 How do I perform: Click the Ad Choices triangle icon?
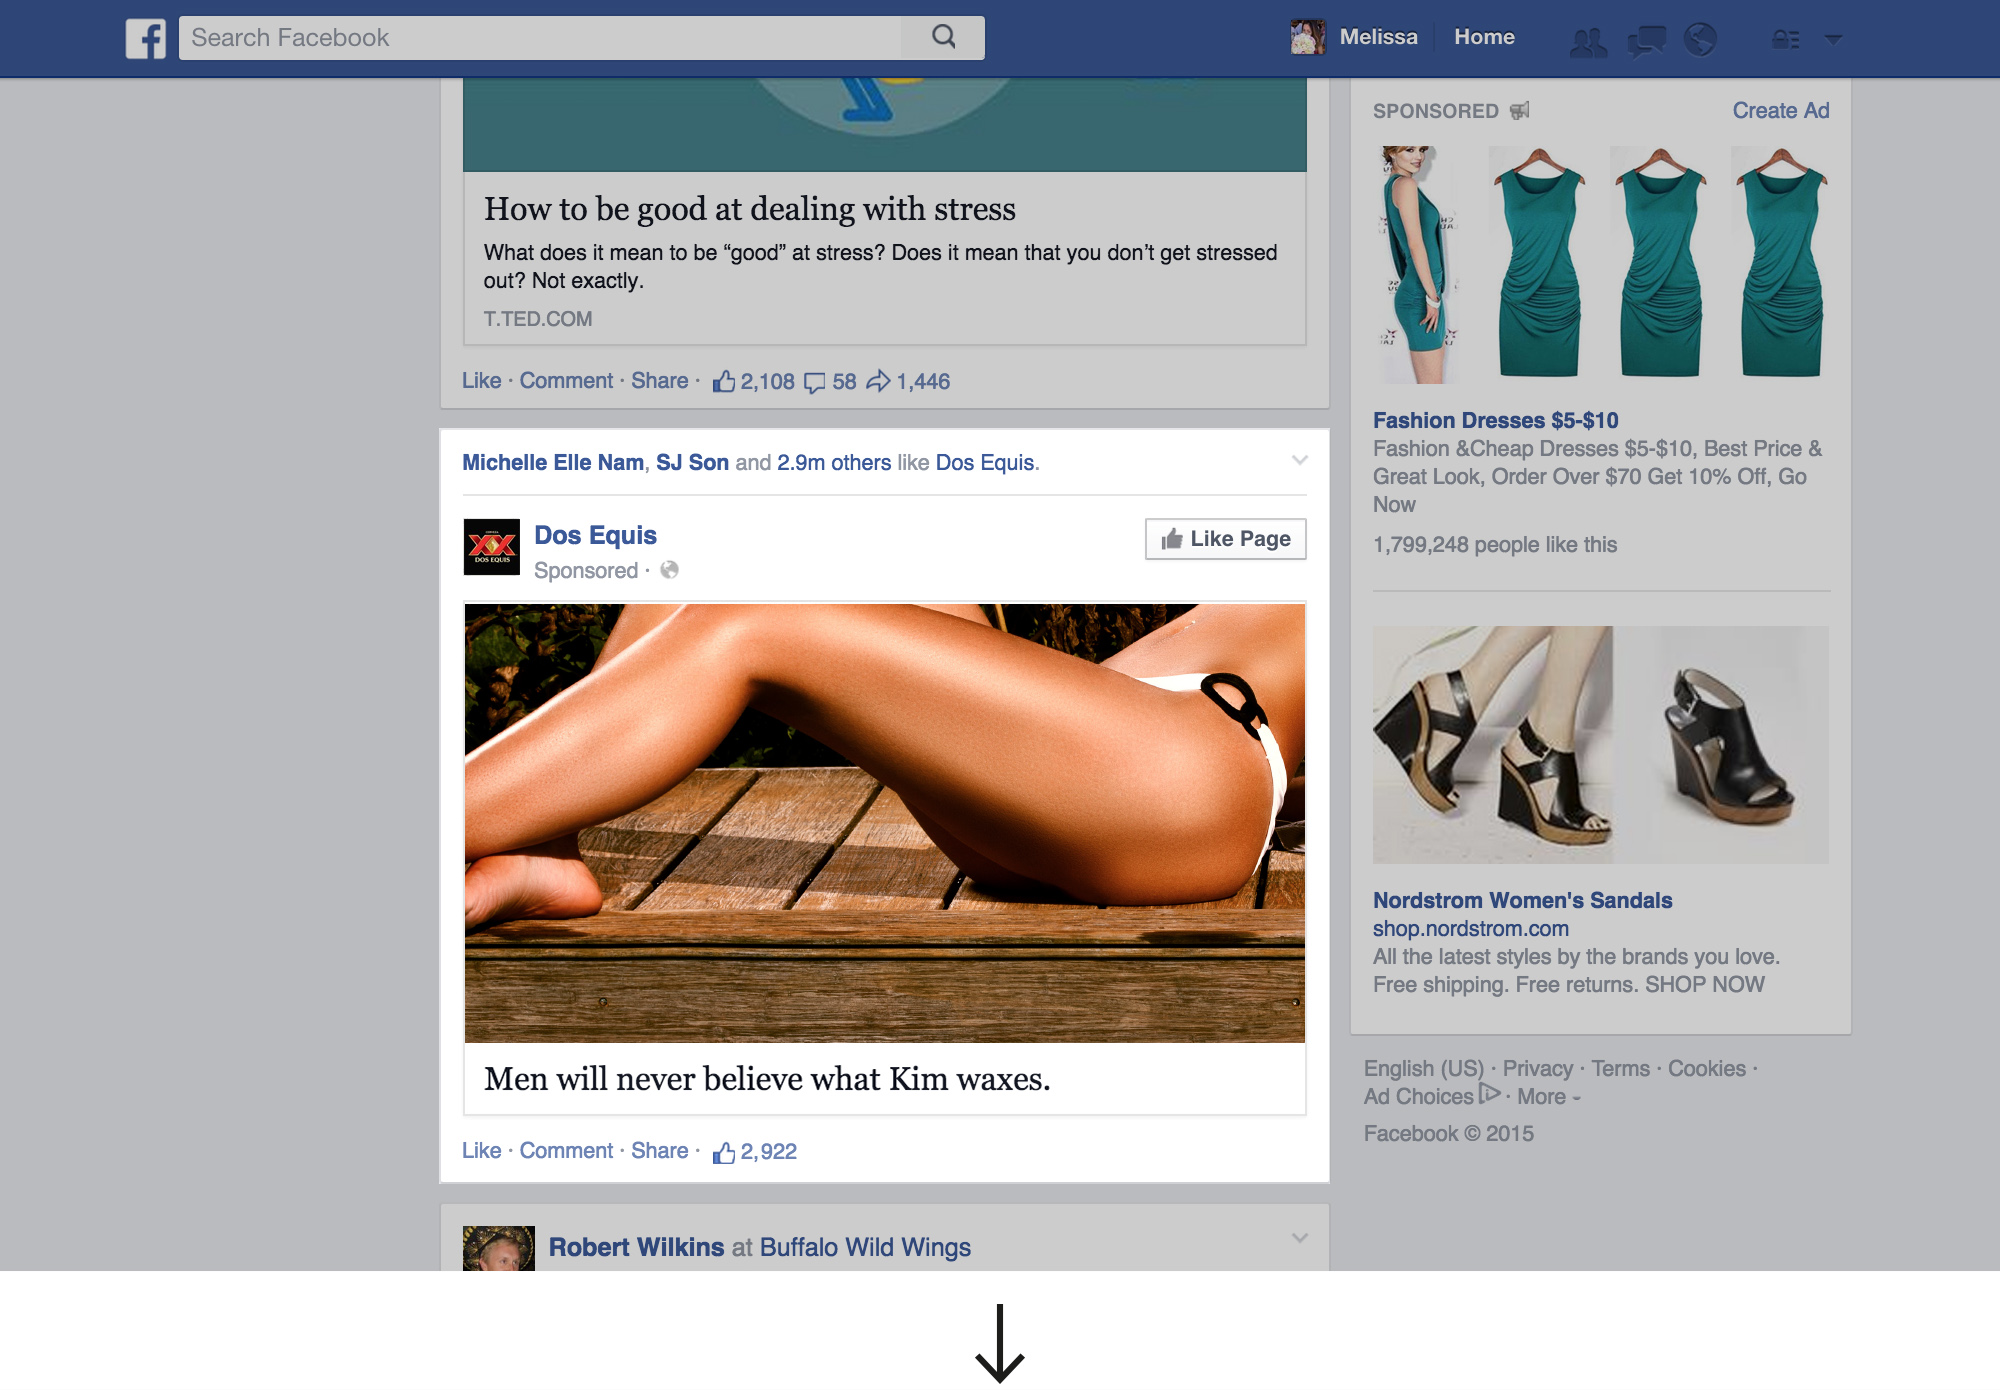pyautogui.click(x=1489, y=1093)
